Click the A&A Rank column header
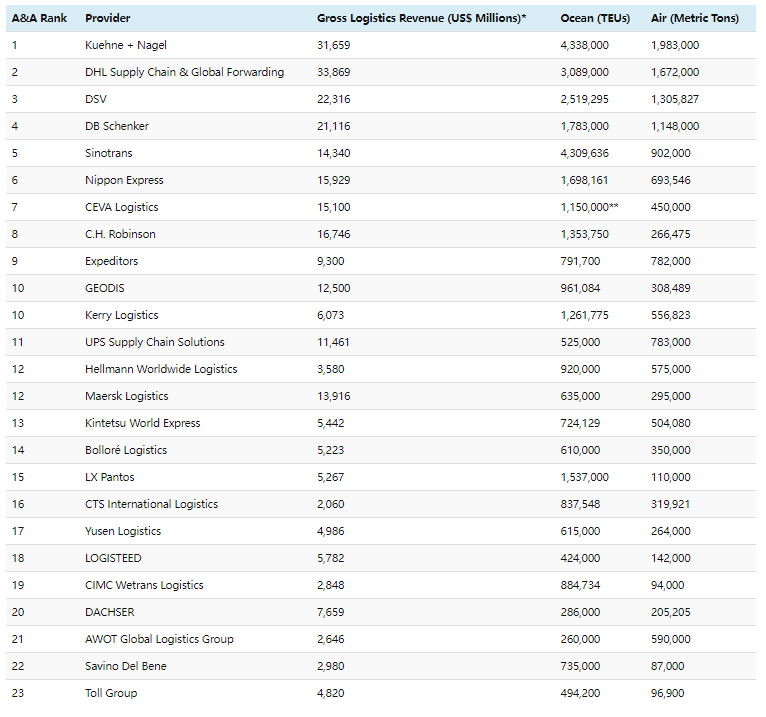The image size is (766, 717). pyautogui.click(x=37, y=19)
